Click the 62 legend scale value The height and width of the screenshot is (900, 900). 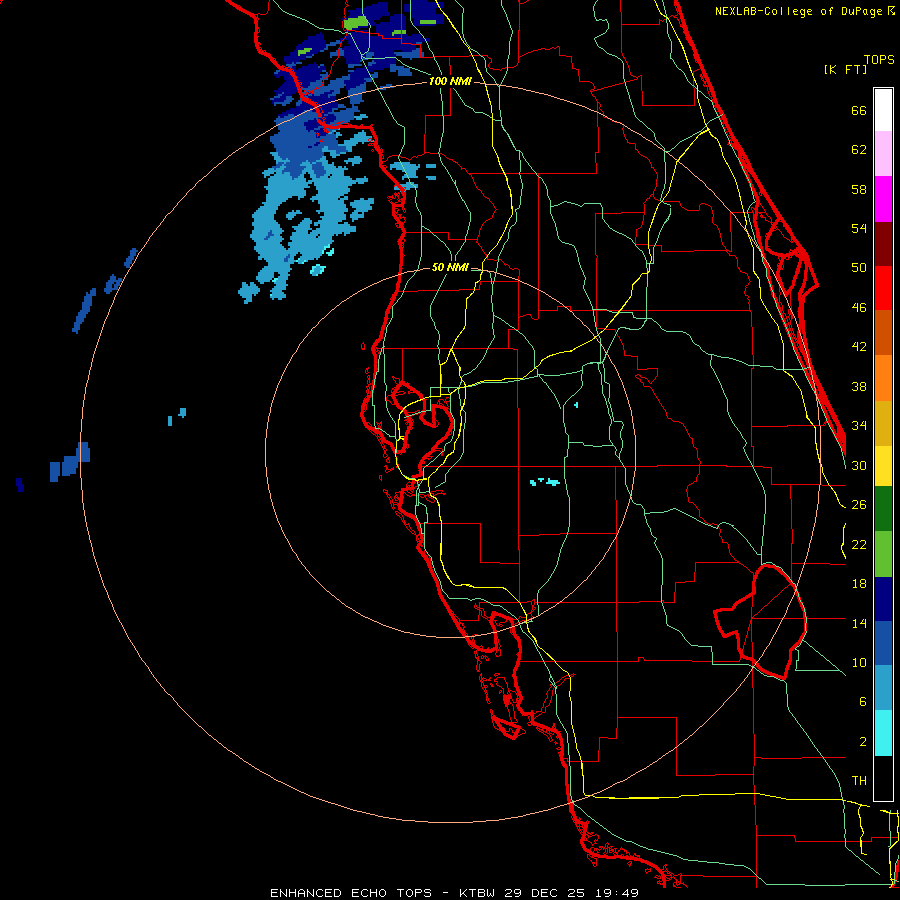click(859, 150)
